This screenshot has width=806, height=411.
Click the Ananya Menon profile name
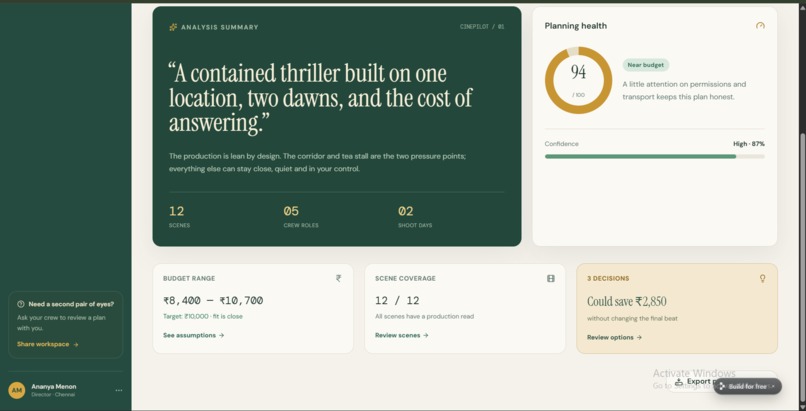click(53, 386)
